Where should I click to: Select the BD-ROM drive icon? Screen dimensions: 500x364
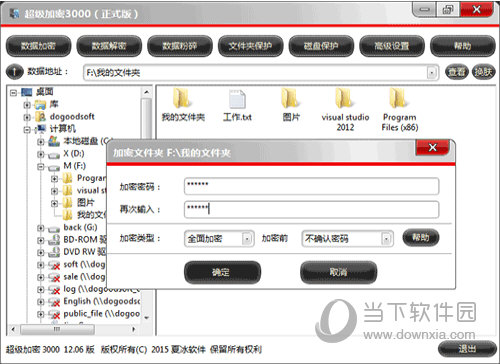pos(54,240)
